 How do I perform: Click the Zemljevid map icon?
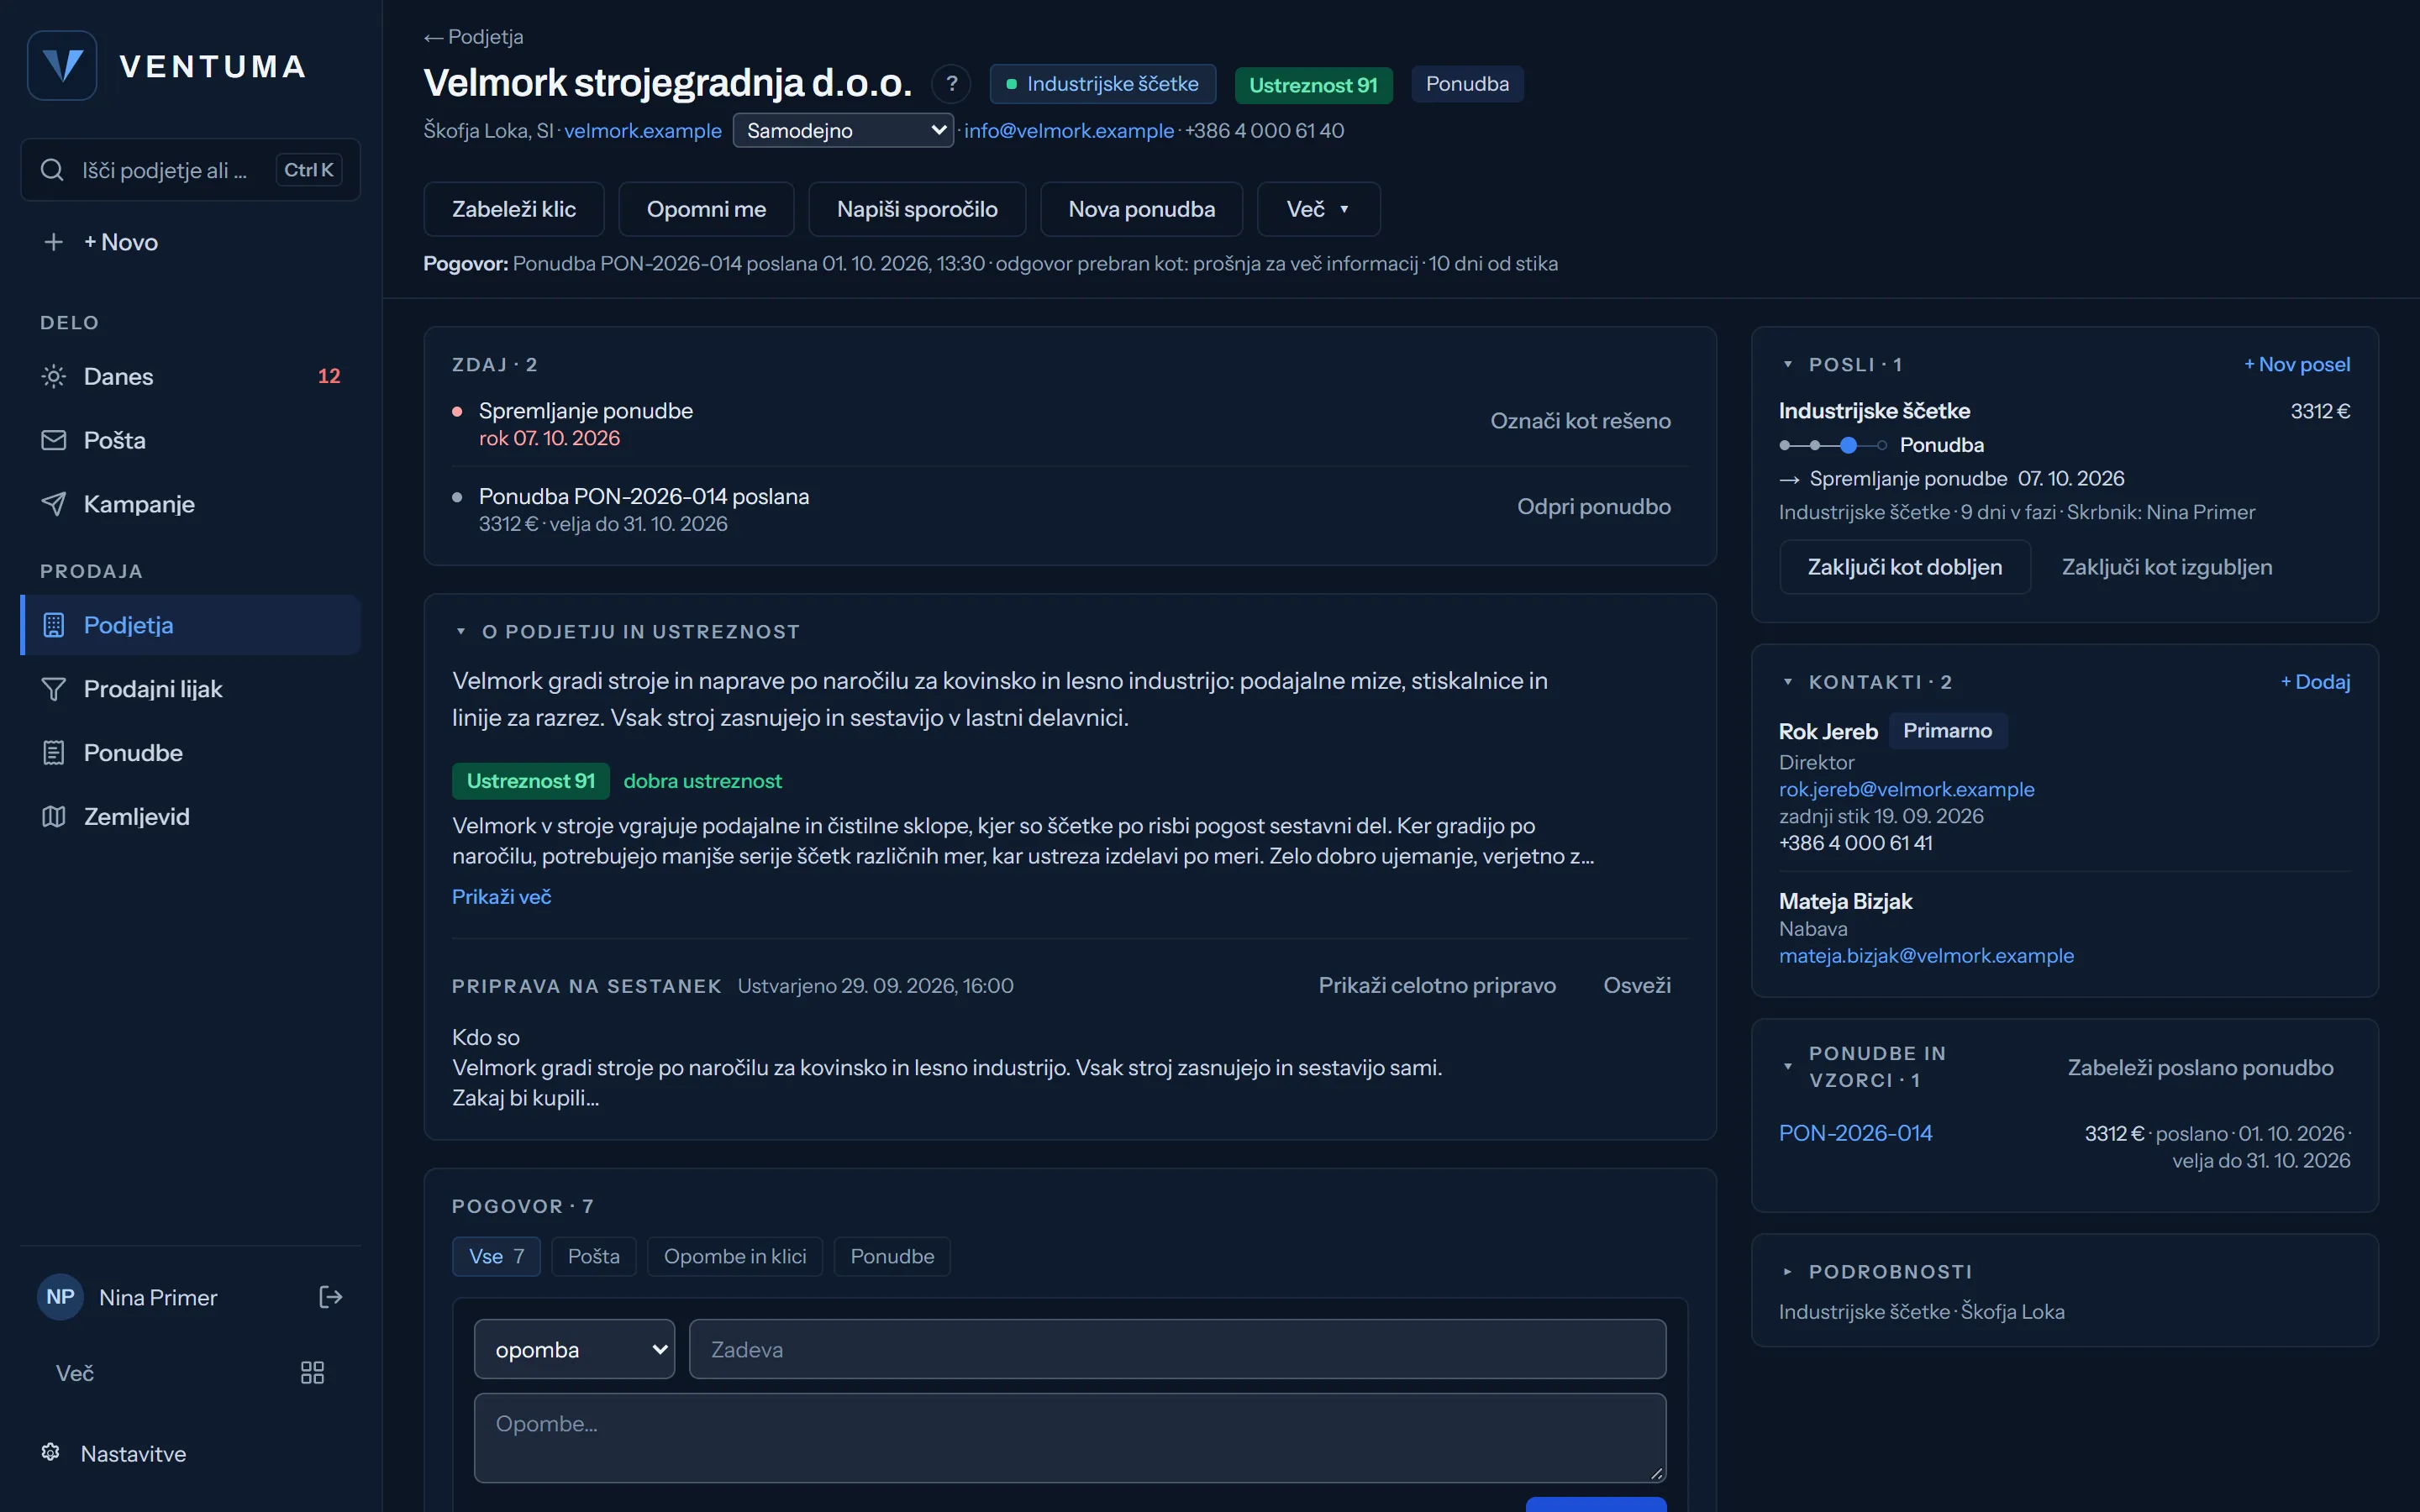pos(54,817)
